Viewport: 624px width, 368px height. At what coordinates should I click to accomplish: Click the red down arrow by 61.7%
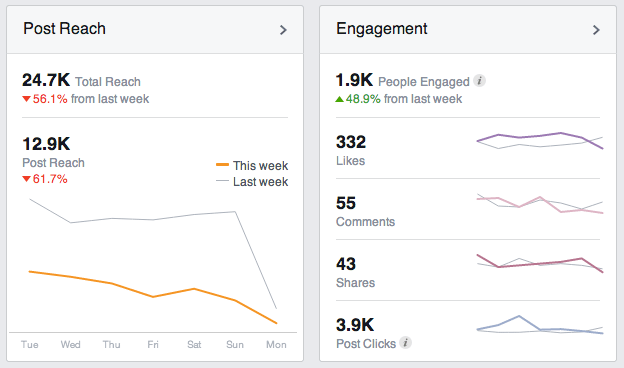(26, 179)
